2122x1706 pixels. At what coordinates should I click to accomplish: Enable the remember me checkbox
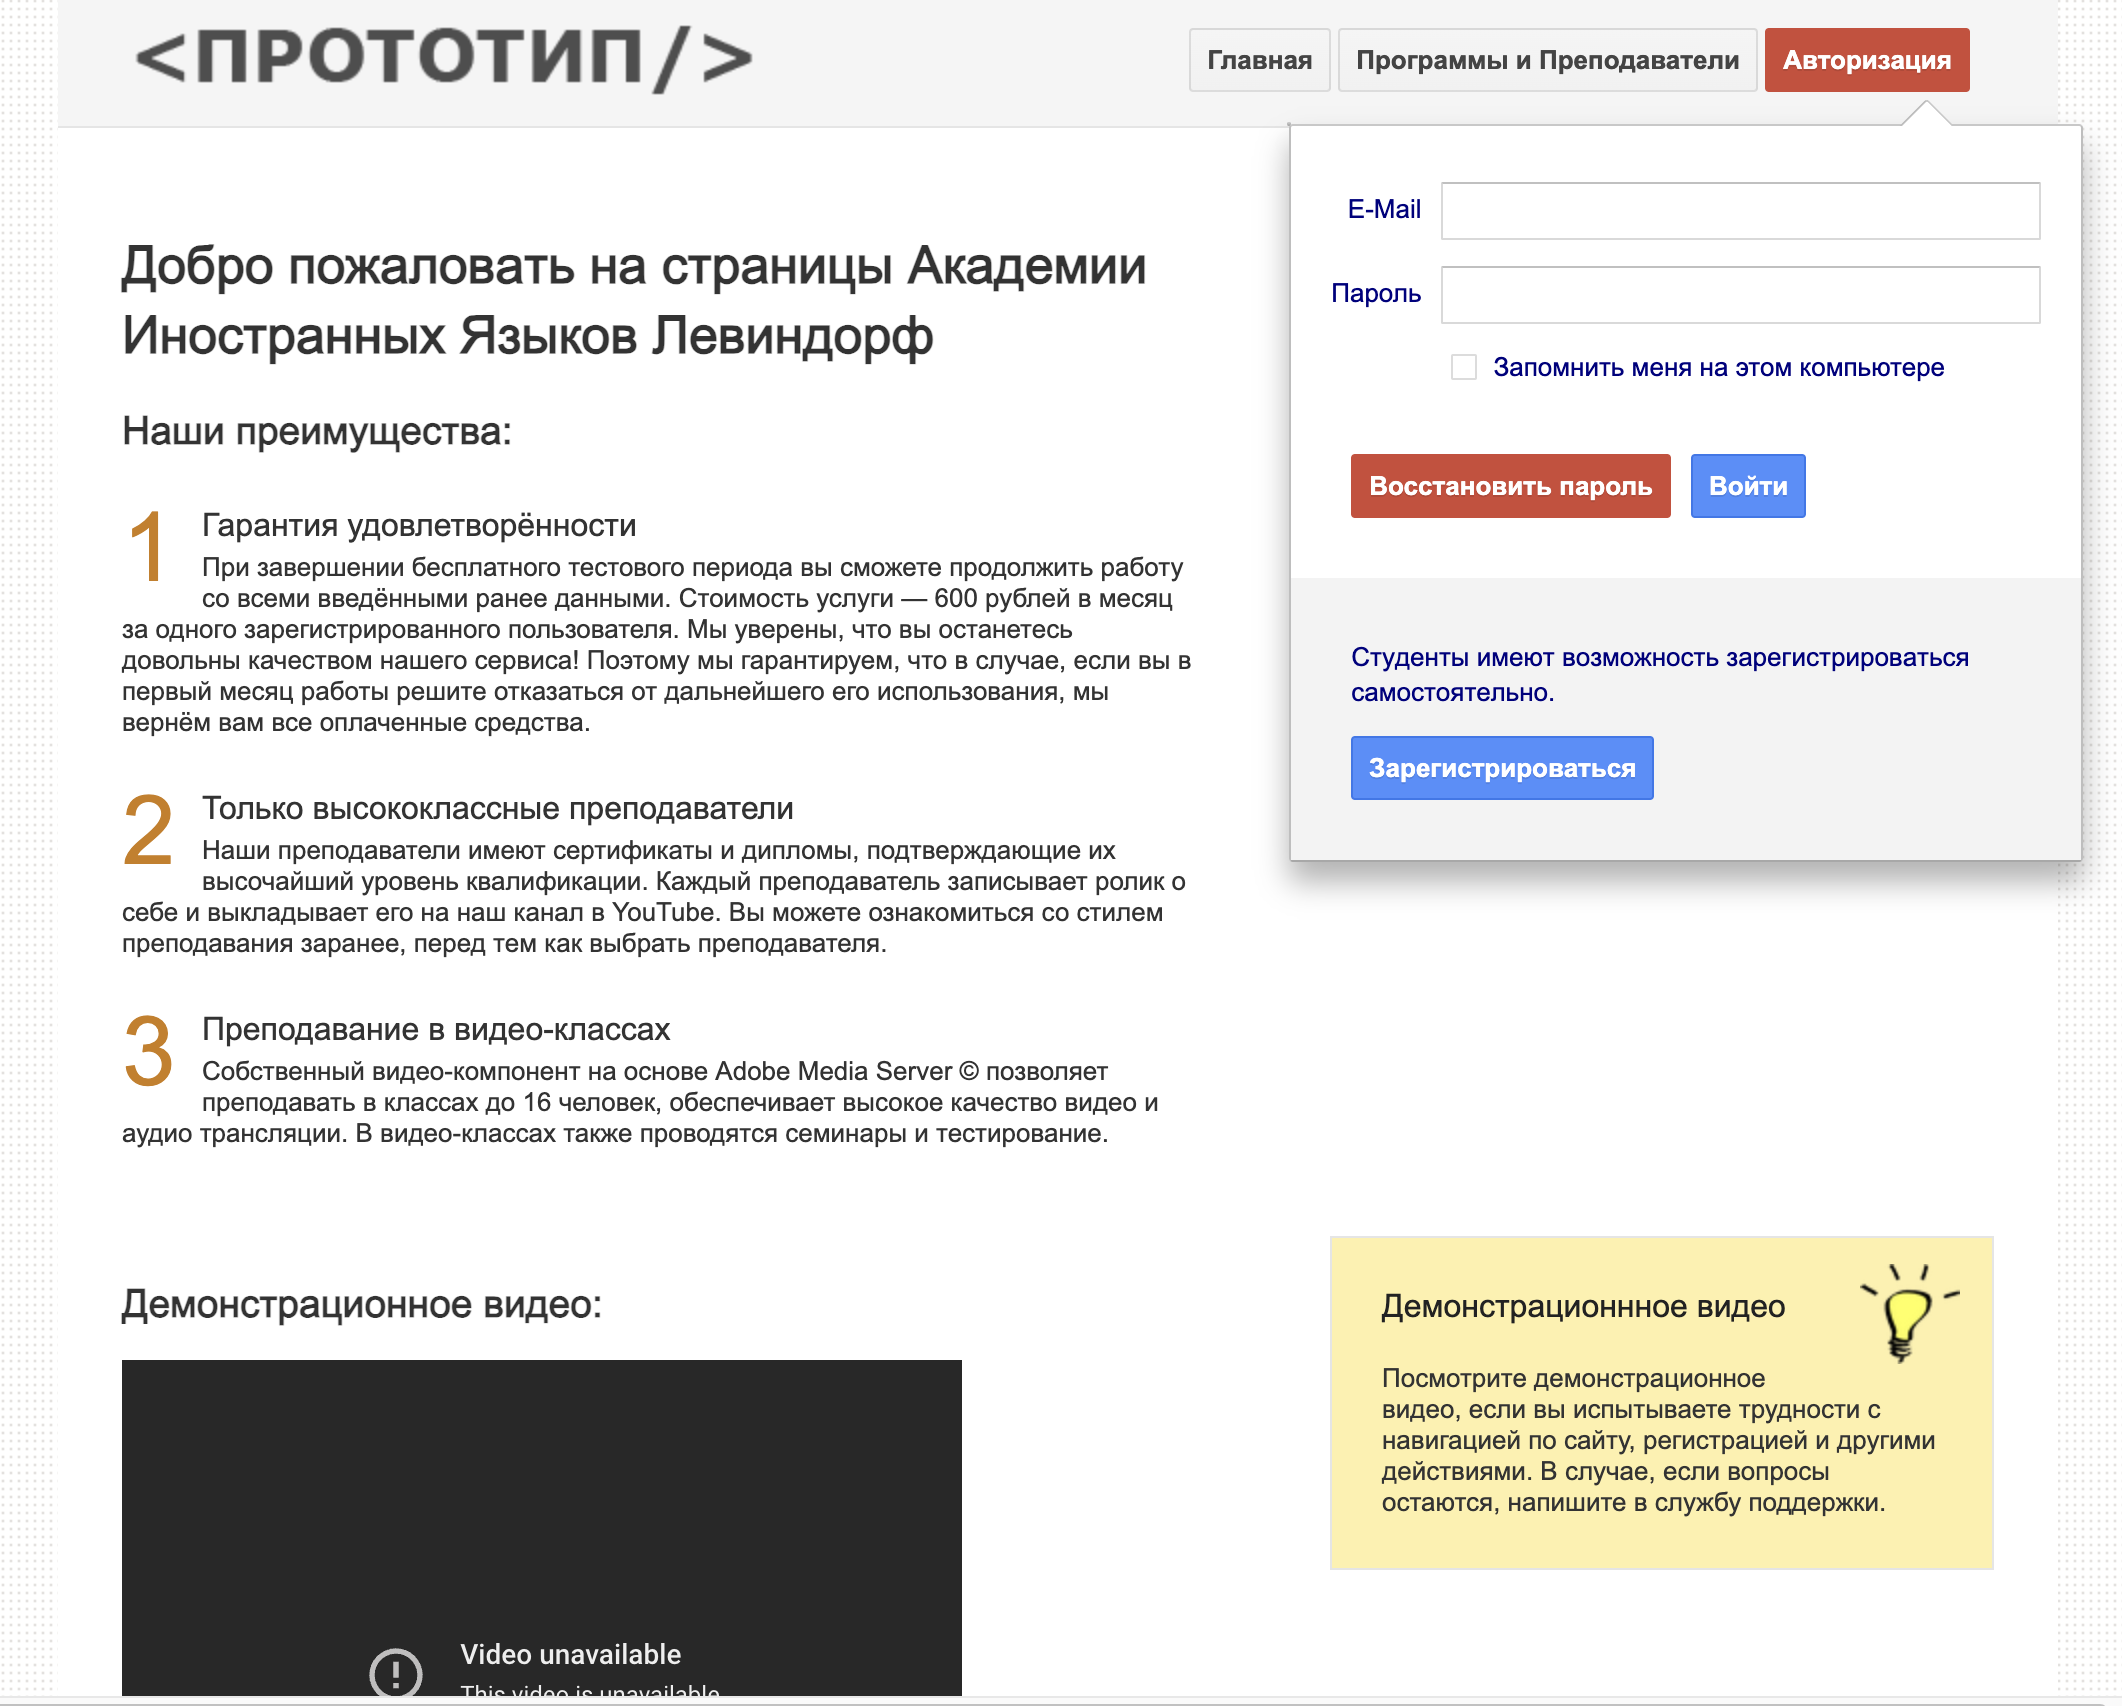click(1464, 367)
